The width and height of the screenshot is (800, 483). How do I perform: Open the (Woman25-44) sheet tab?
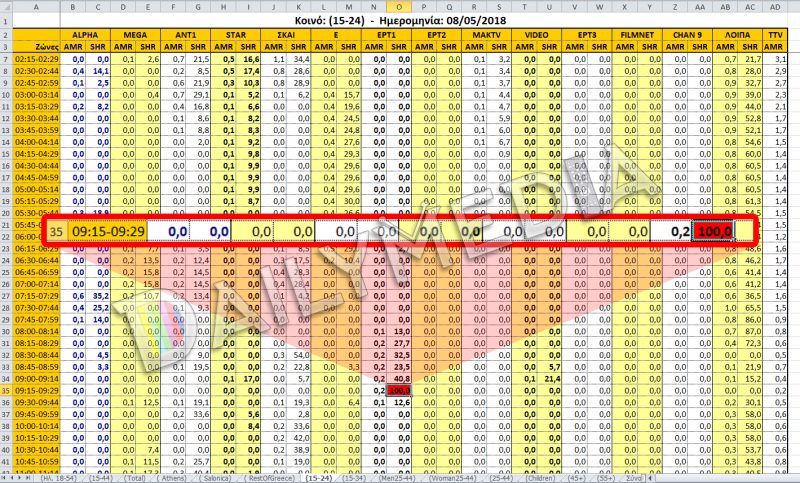[453, 478]
